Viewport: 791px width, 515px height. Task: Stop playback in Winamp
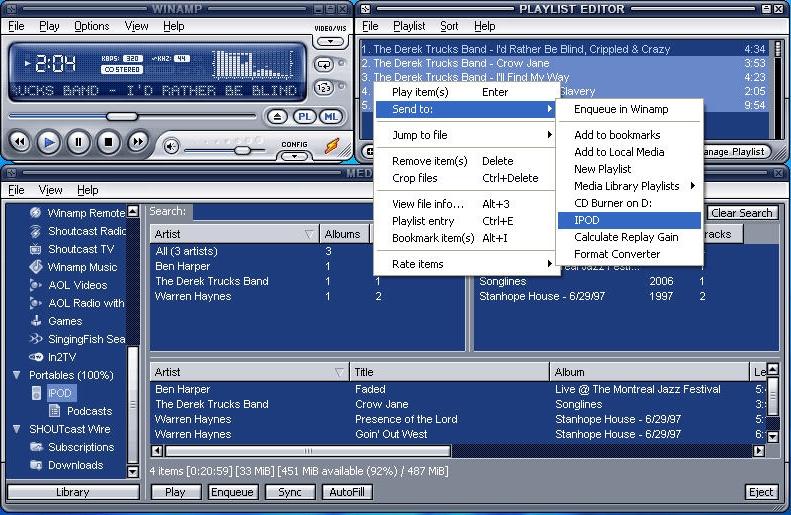click(x=108, y=143)
